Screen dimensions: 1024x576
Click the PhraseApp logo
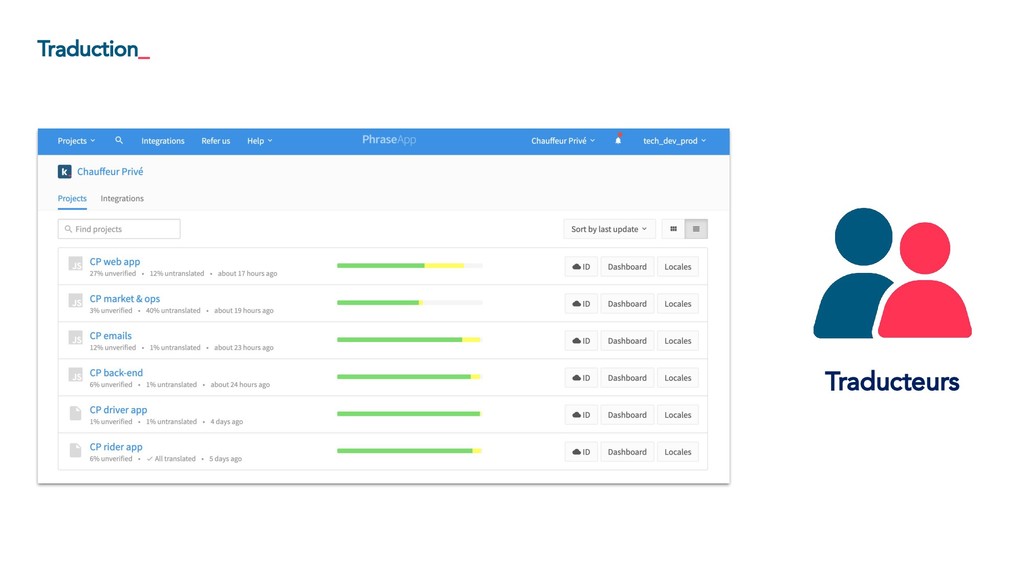[389, 140]
